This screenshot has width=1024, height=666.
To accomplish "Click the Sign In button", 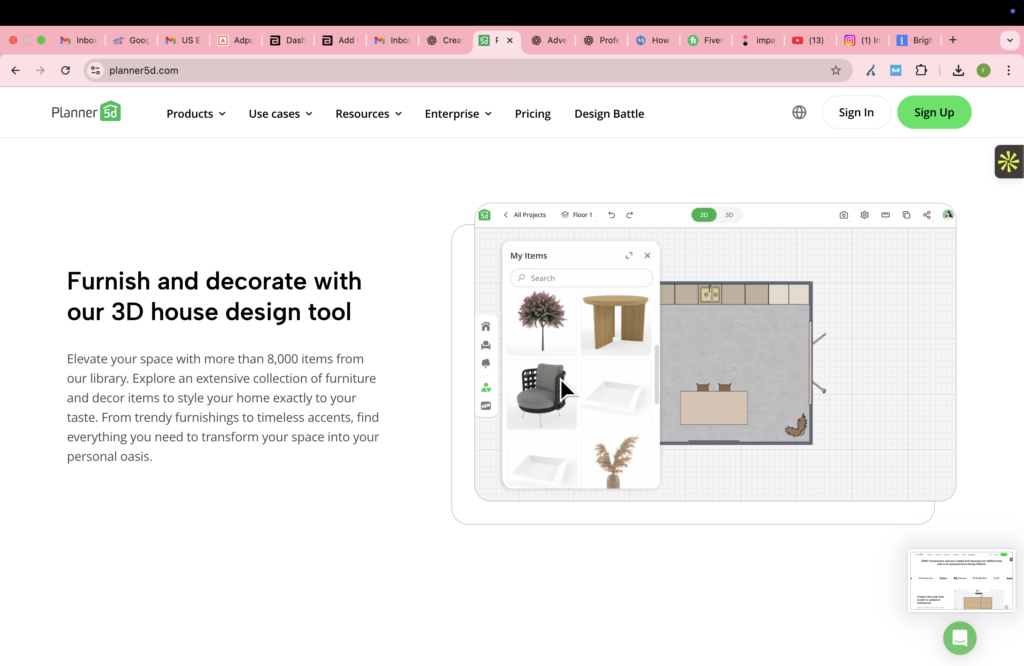I will click(855, 113).
